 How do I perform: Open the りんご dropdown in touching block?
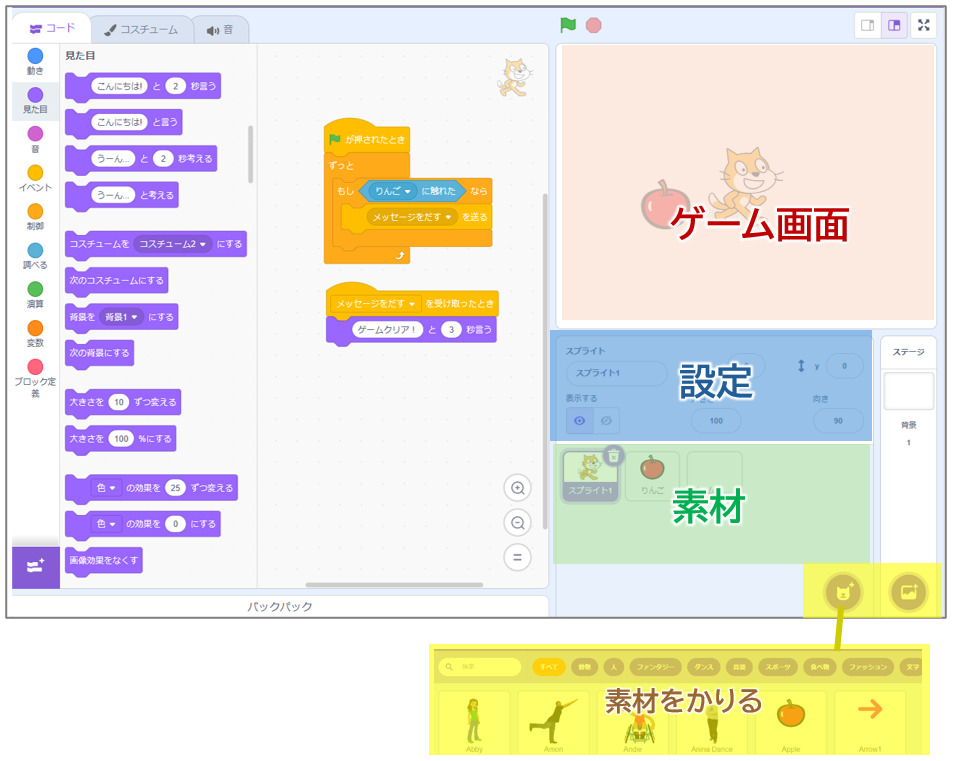click(392, 191)
